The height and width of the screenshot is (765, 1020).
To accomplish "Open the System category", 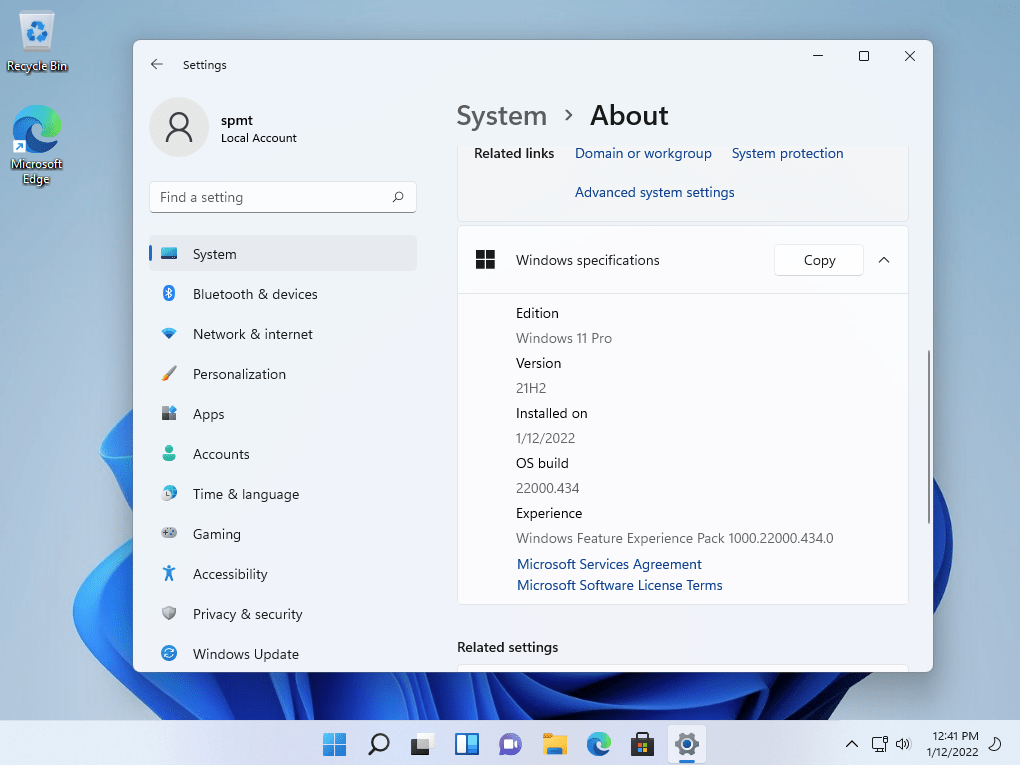I will 283,254.
